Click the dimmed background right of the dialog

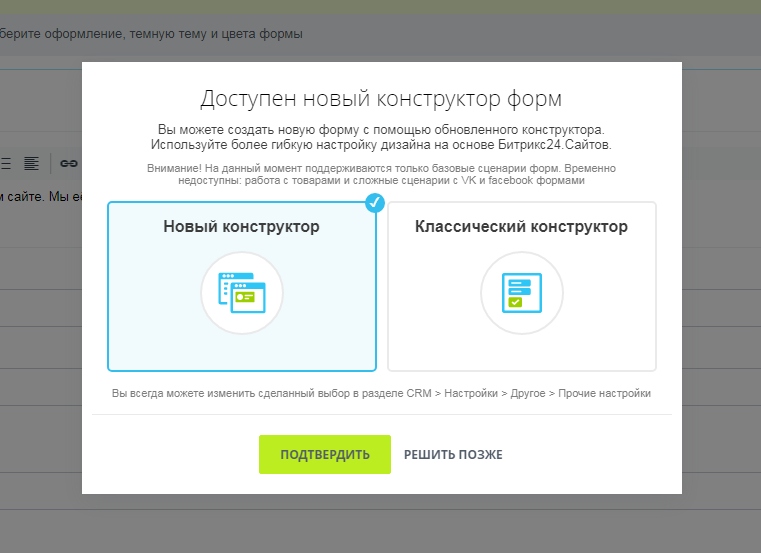coord(720,300)
